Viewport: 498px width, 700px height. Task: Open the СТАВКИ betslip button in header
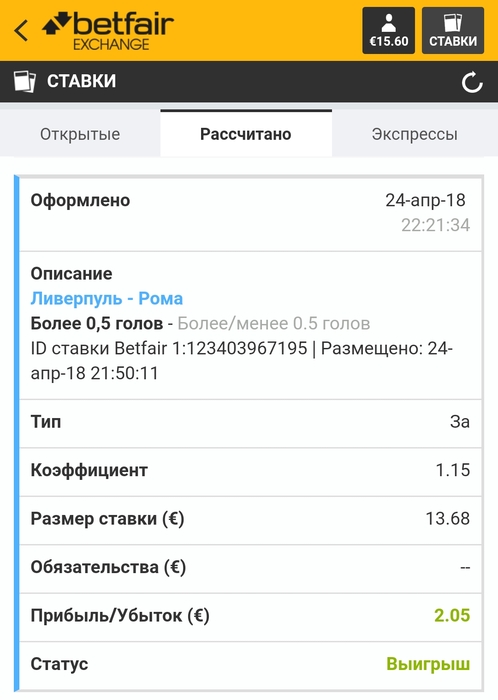pos(453,30)
